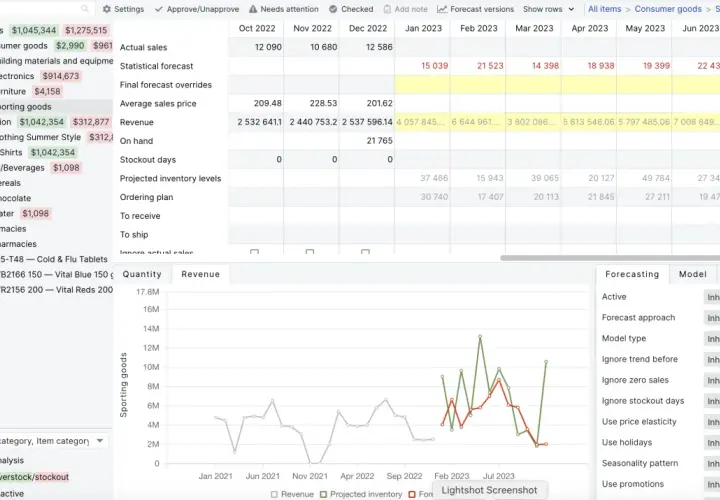Viewport: 720px width, 500px height.
Task: Open the Forecast approach dropdown
Action: coord(711,318)
